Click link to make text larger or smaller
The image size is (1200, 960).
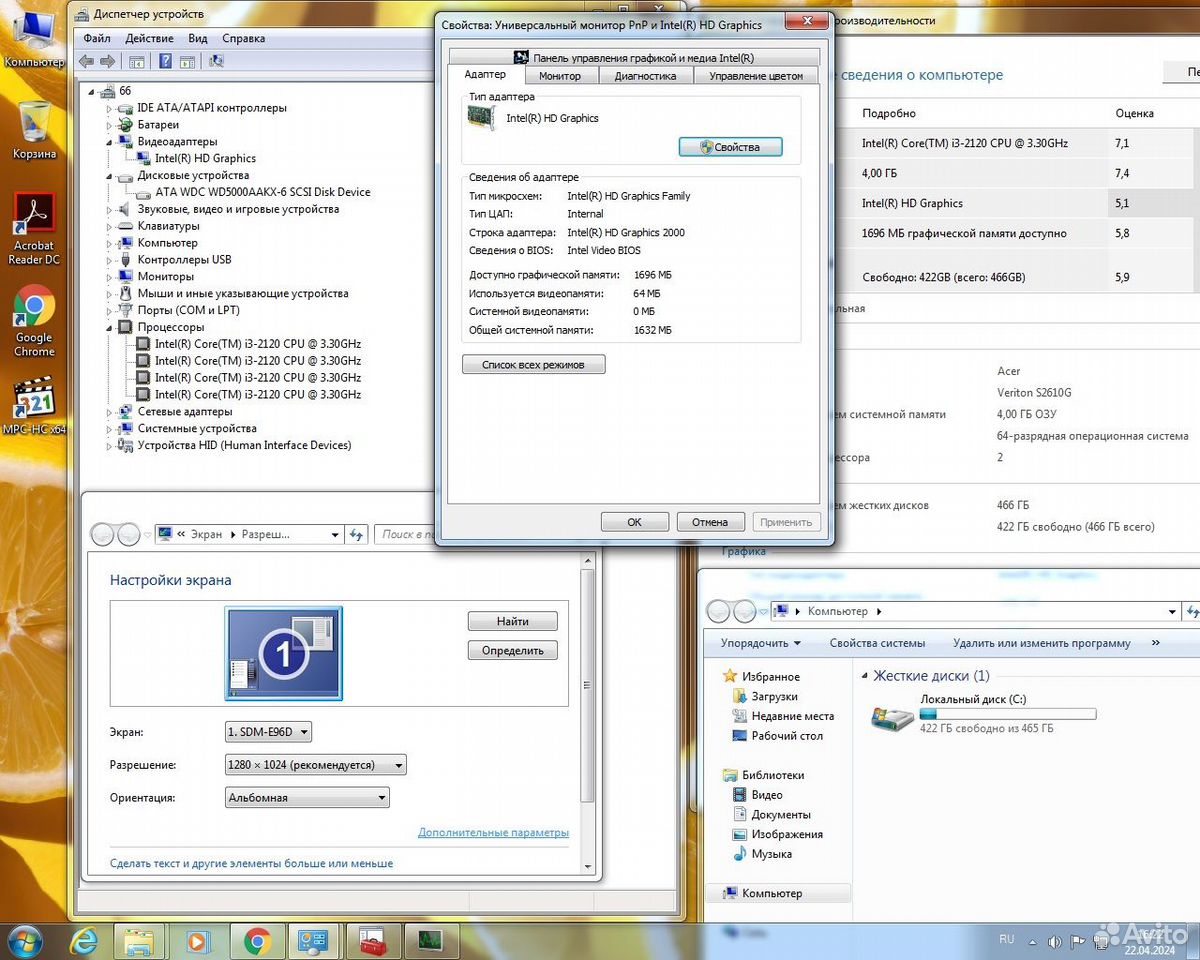pos(251,863)
